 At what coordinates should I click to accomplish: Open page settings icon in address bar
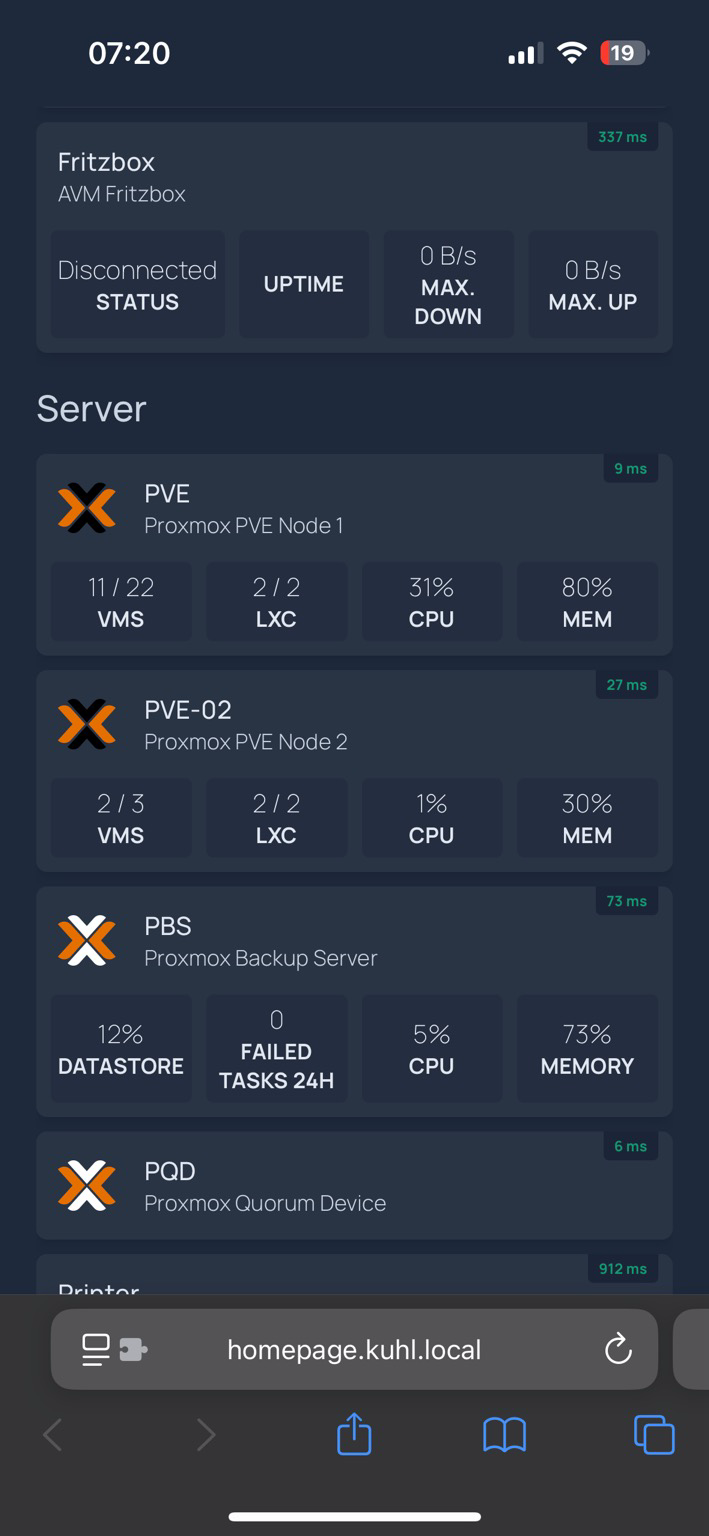(114, 1350)
